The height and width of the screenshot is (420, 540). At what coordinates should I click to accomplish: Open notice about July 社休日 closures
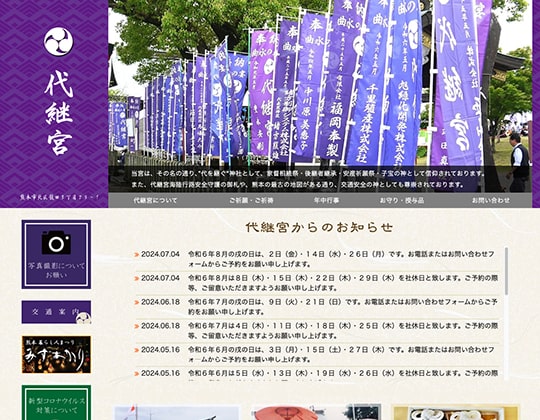pos(343,330)
